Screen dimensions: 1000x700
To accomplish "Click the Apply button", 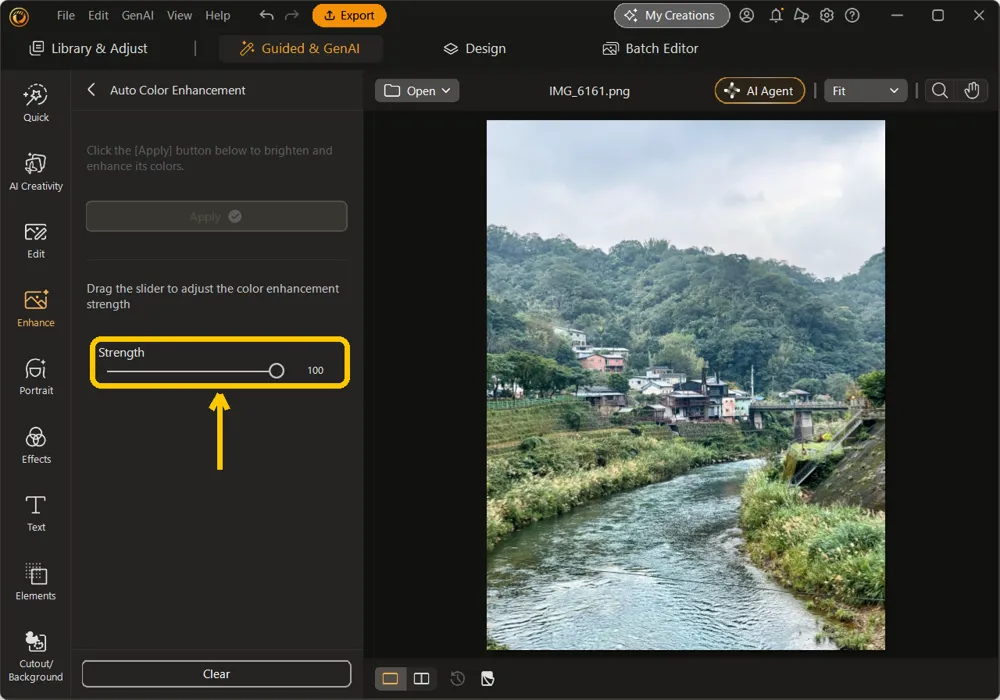I will coord(216,216).
